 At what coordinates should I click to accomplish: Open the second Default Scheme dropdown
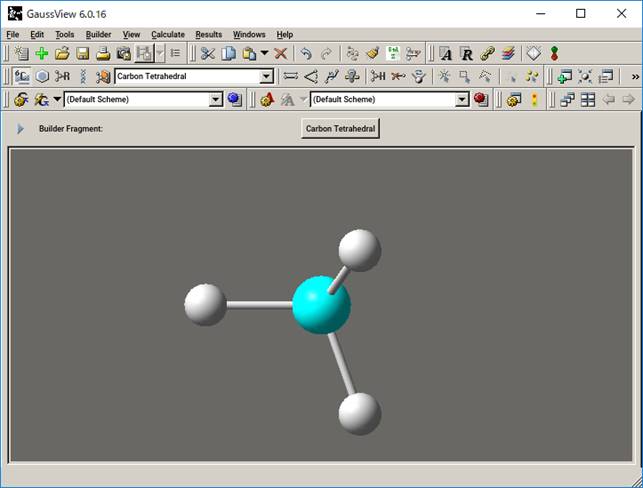(462, 100)
